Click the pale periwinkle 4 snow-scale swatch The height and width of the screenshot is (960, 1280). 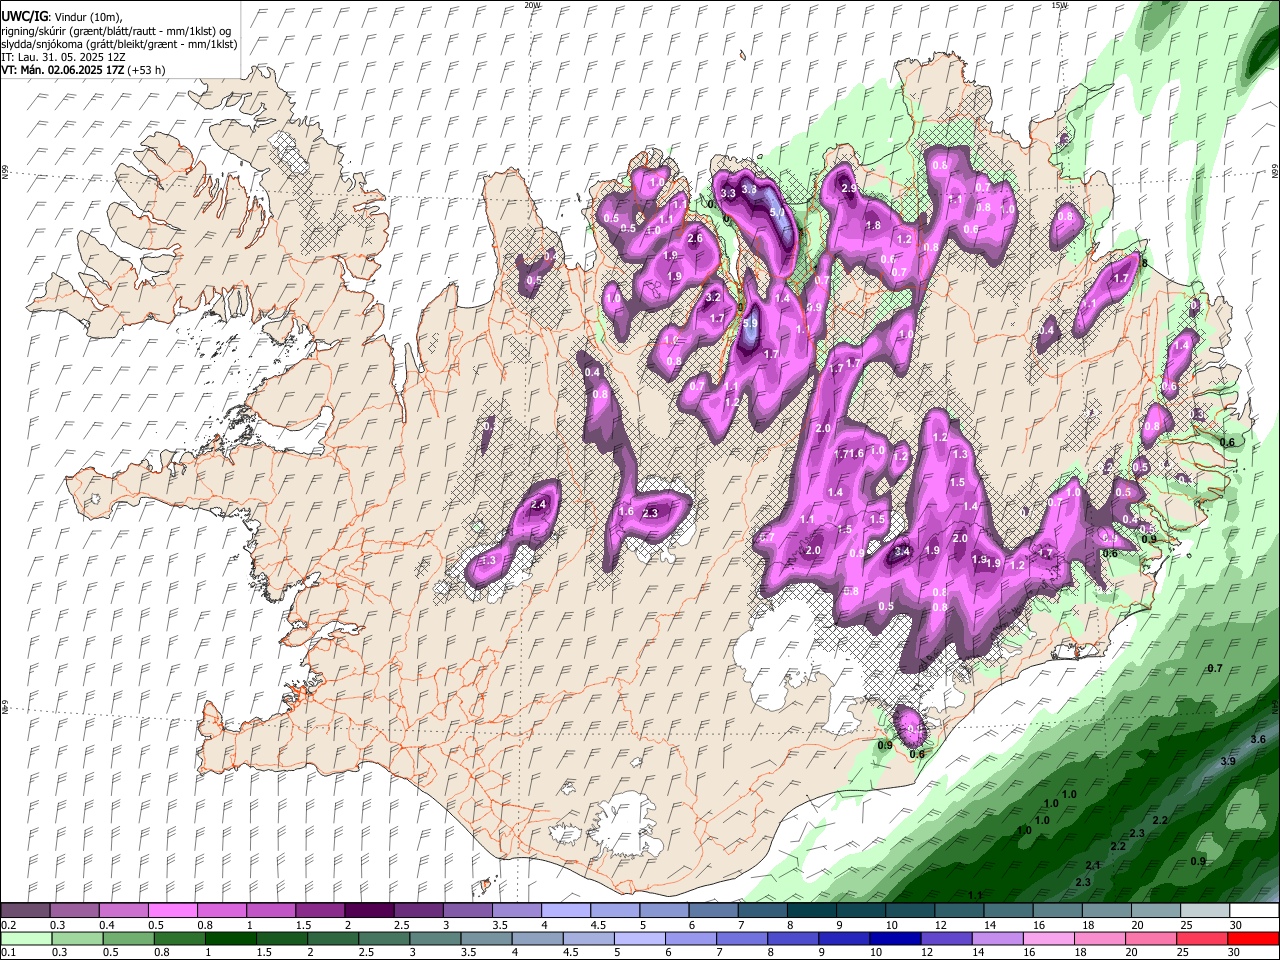pyautogui.click(x=566, y=911)
